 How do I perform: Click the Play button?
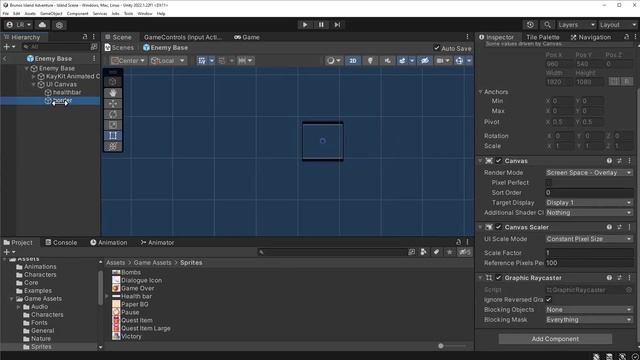point(305,24)
